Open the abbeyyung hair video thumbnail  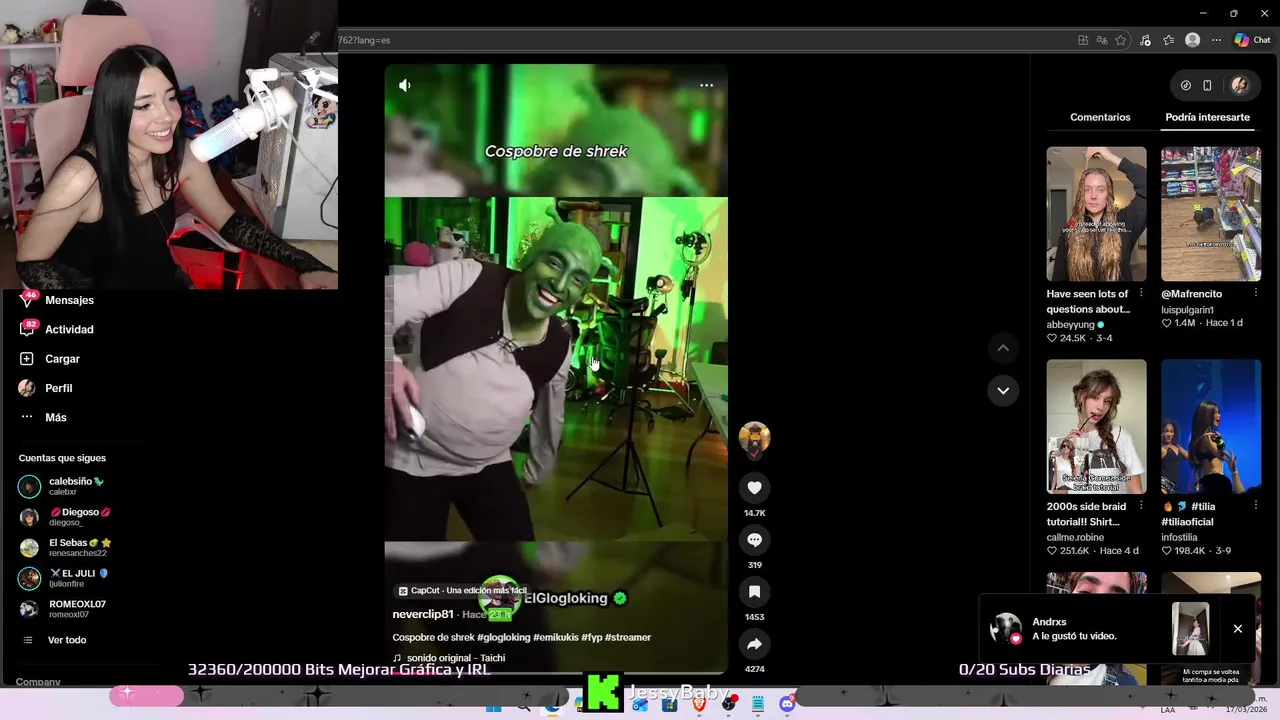(1096, 214)
